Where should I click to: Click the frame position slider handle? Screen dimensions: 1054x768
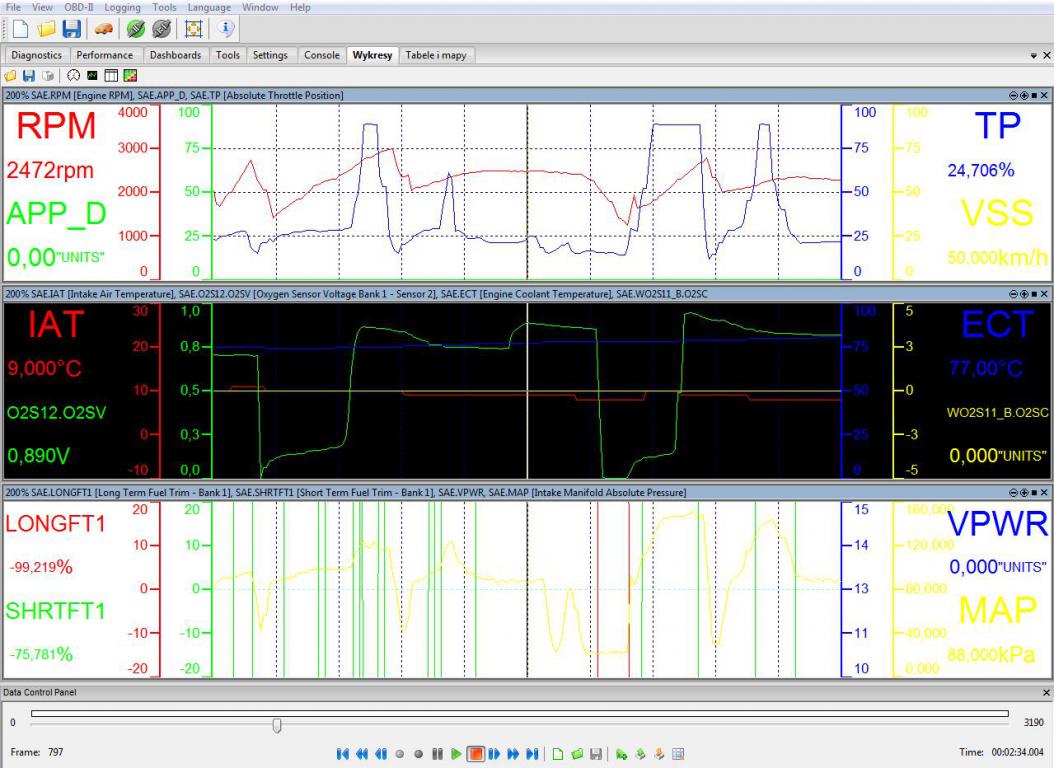[277, 724]
